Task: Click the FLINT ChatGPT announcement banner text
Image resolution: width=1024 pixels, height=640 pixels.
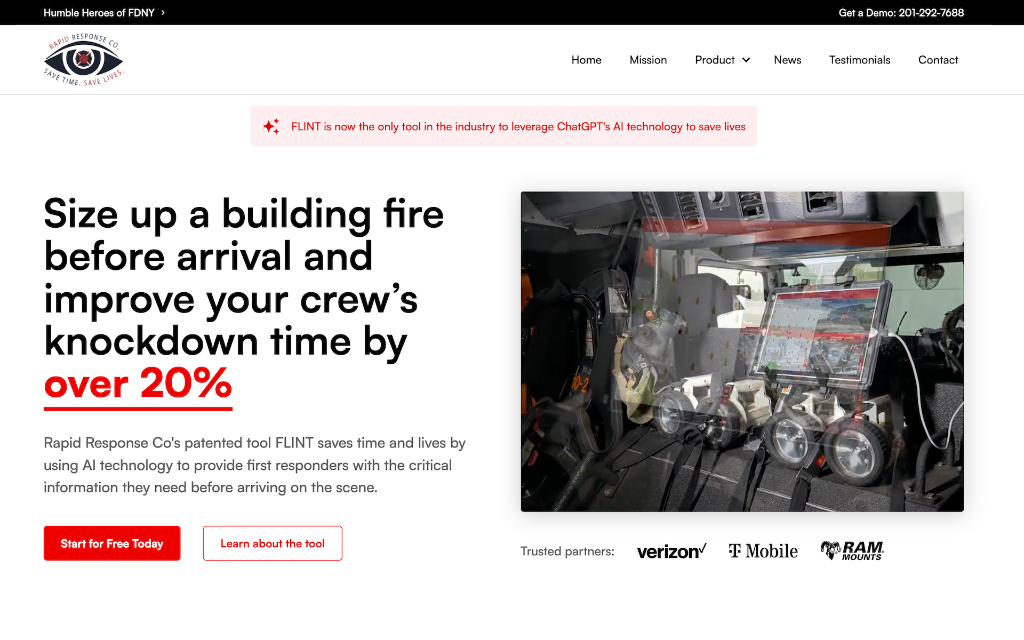Action: tap(518, 127)
